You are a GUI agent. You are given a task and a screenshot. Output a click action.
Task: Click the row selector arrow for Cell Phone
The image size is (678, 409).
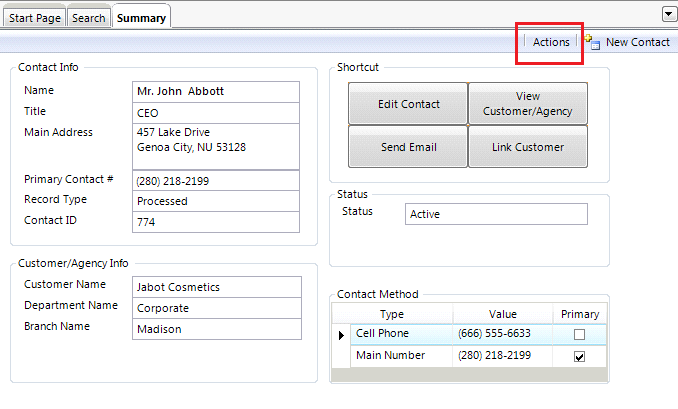[341, 335]
